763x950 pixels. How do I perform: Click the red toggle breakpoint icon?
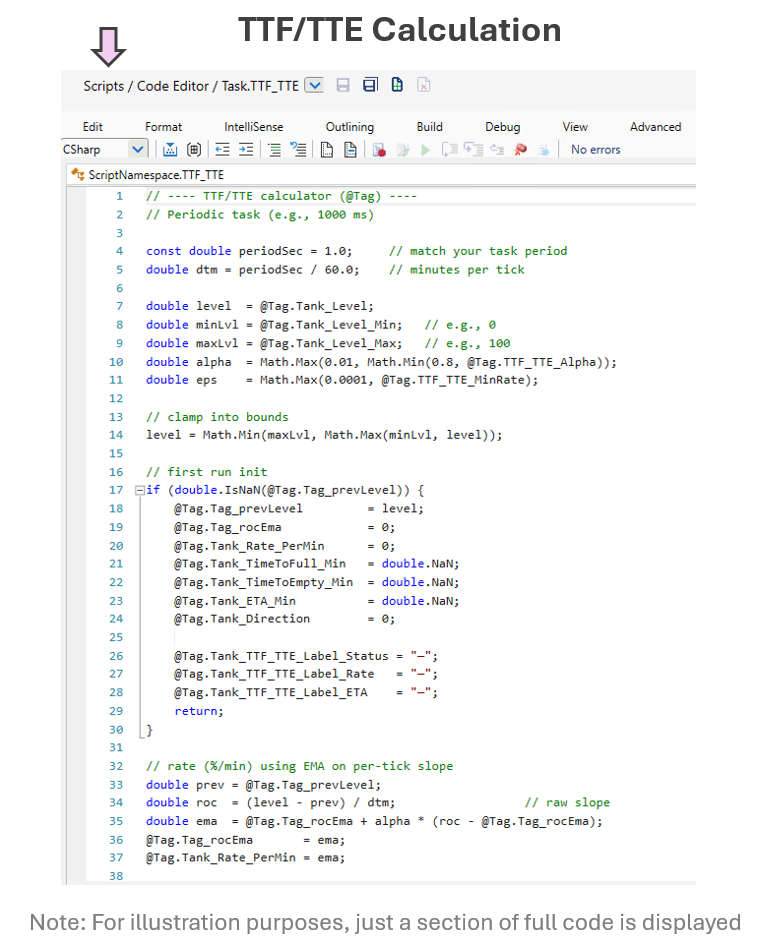point(379,150)
